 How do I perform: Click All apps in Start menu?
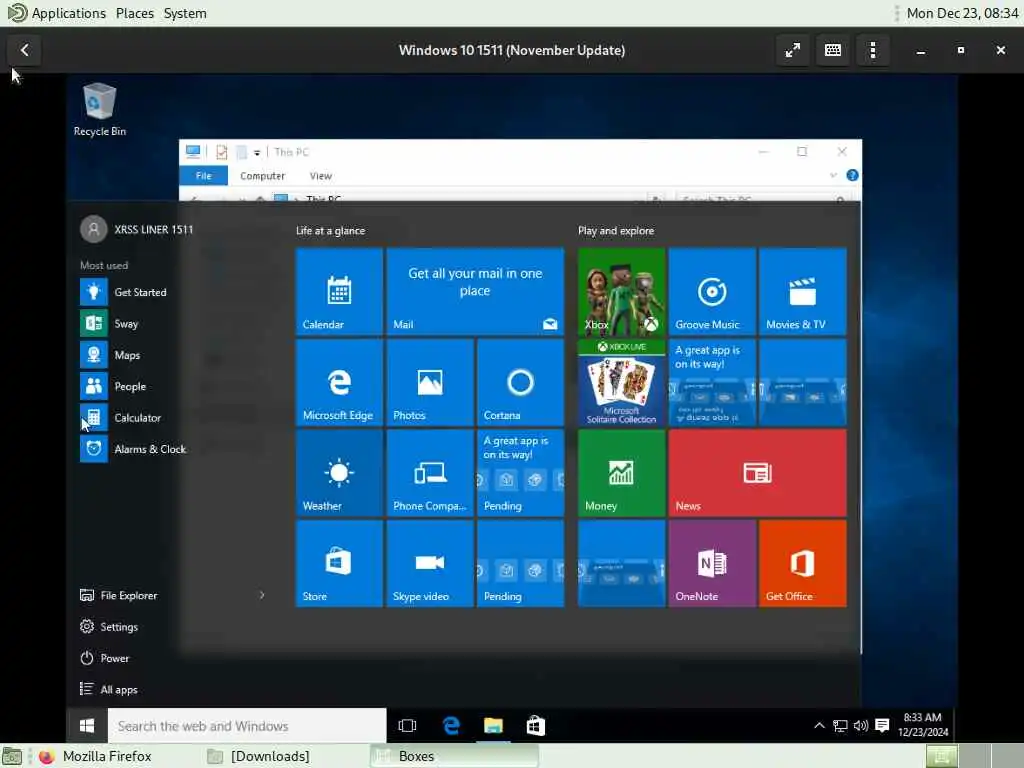109,689
